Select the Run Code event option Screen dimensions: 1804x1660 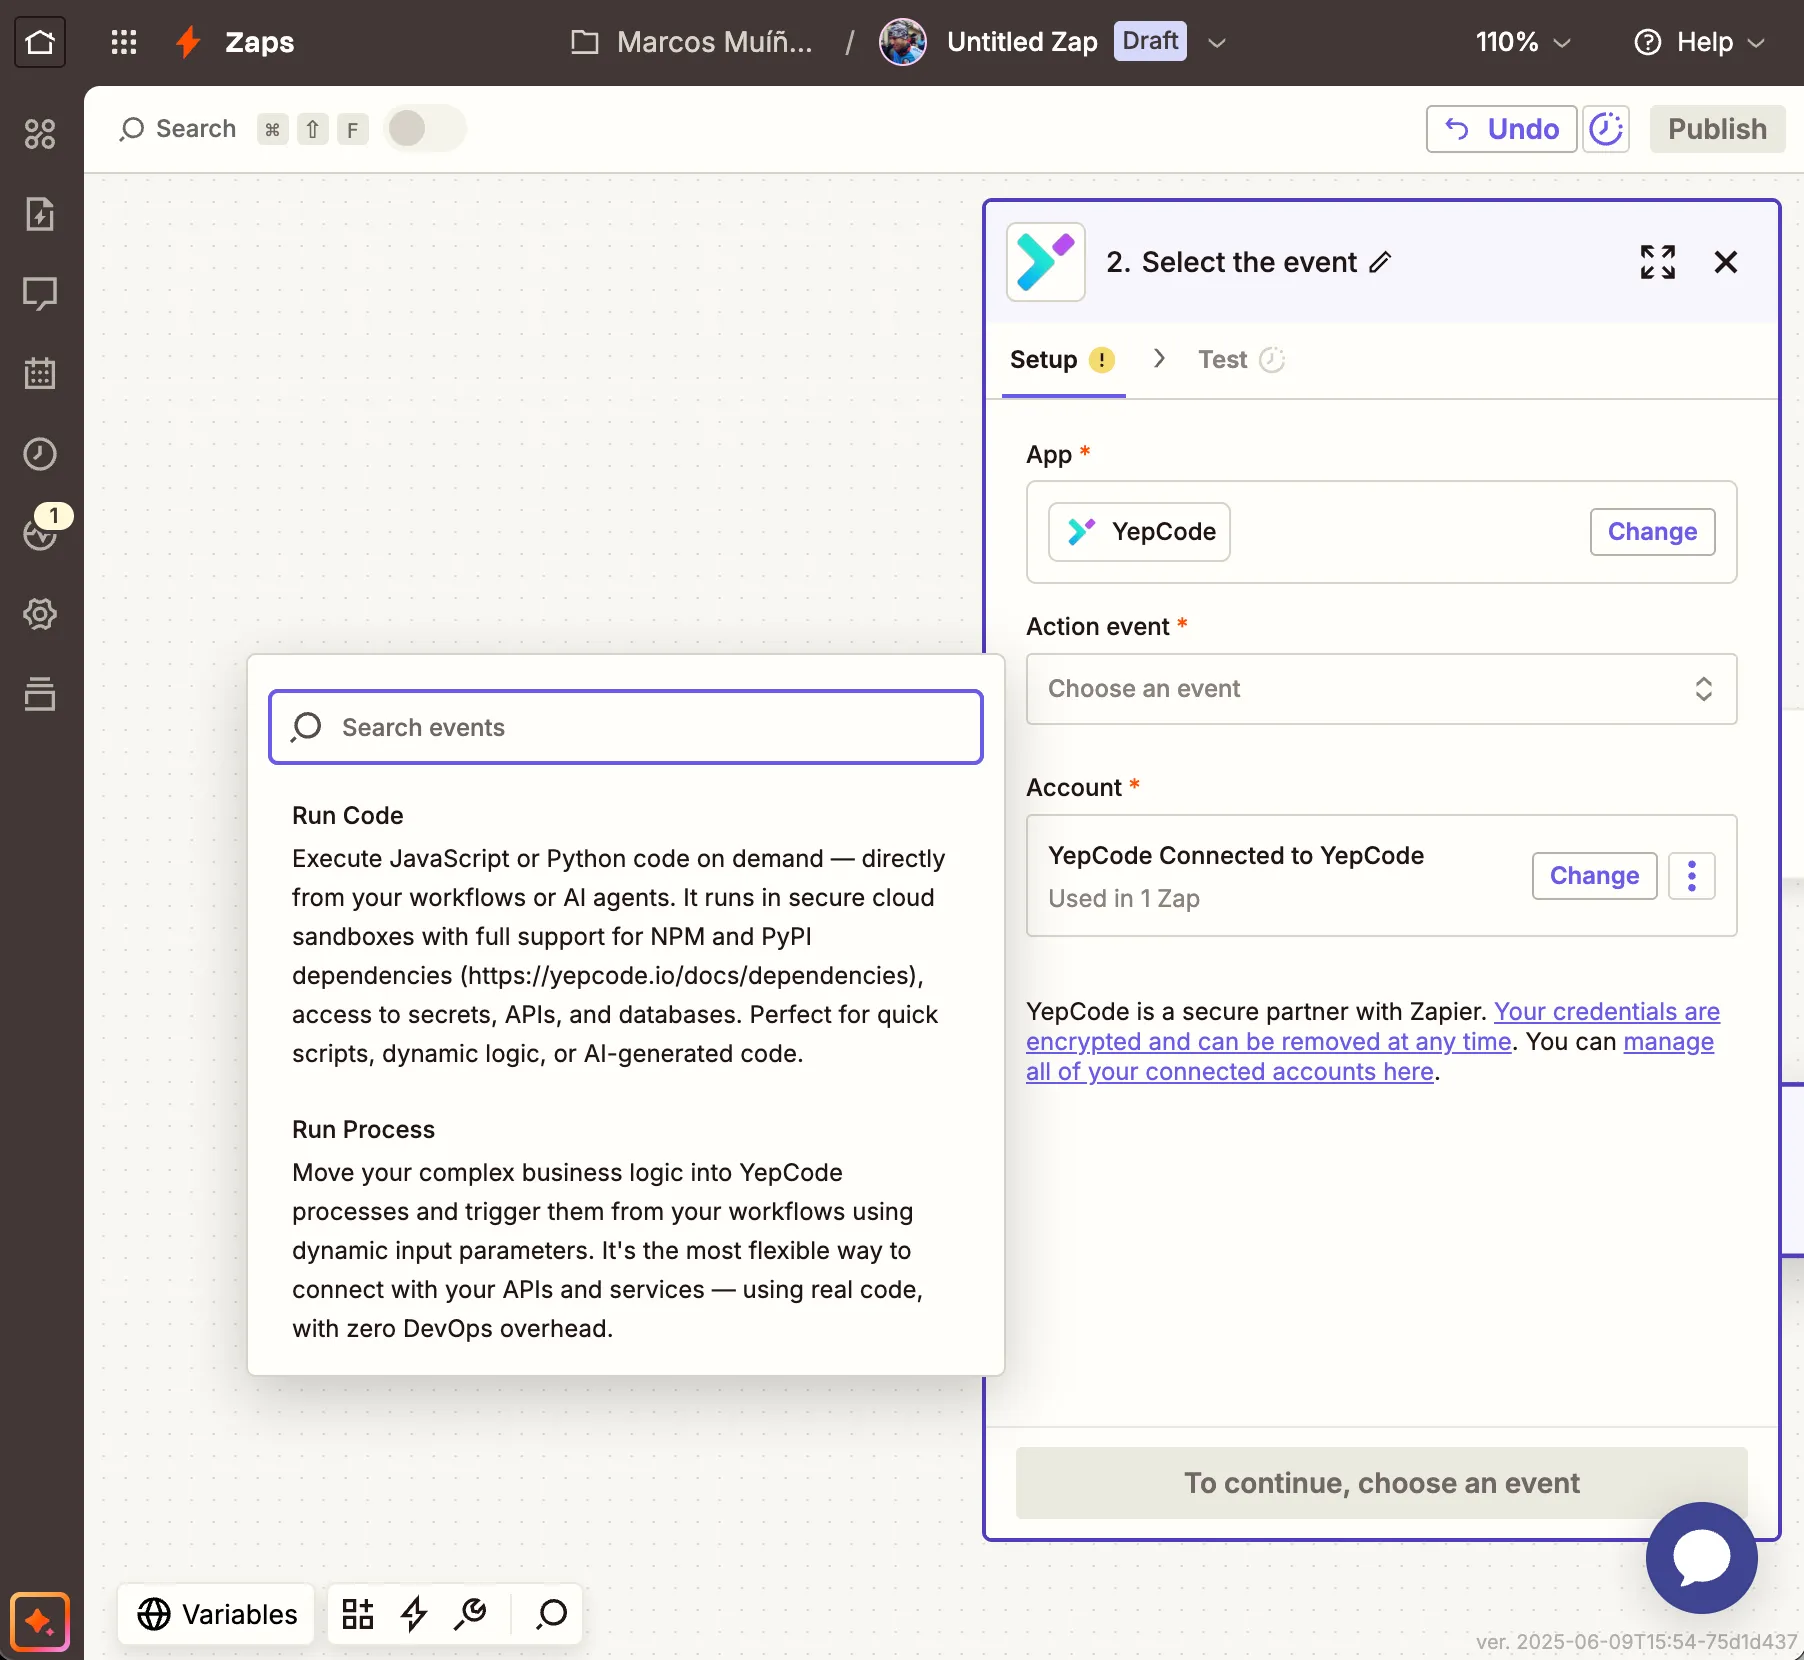coord(347,816)
